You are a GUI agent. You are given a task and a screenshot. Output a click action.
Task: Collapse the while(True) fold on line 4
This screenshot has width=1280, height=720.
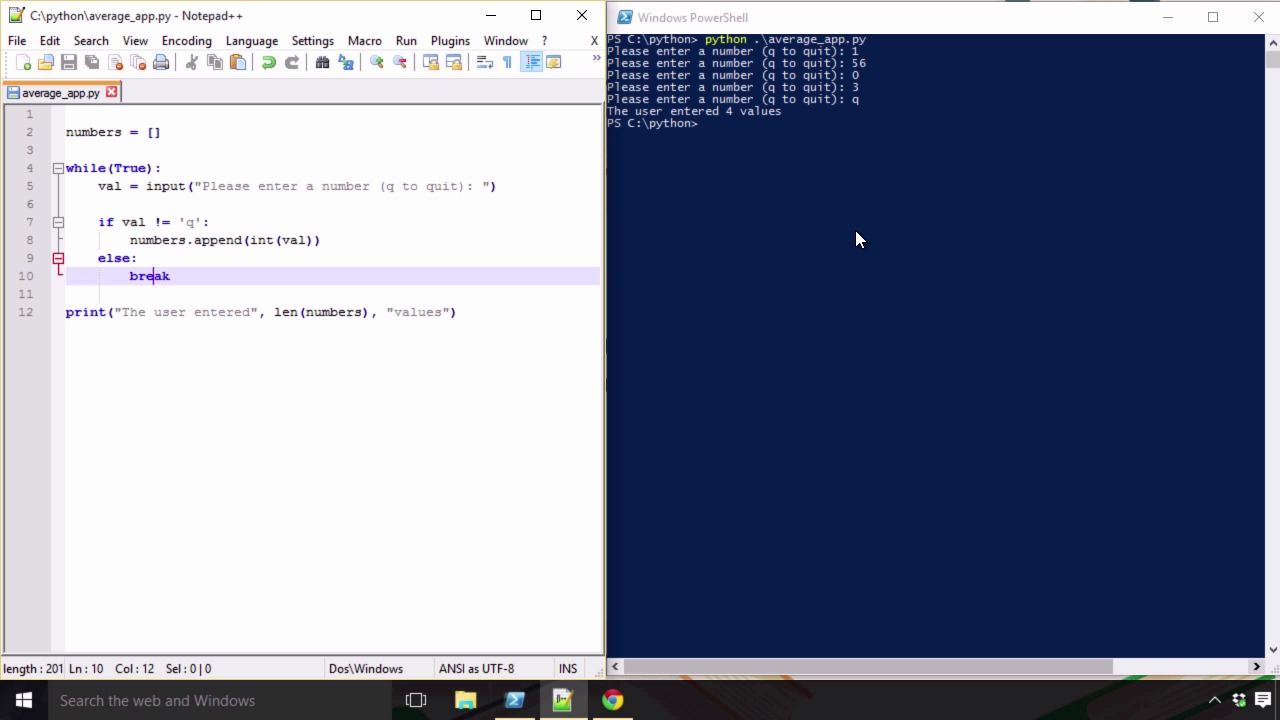tap(58, 168)
